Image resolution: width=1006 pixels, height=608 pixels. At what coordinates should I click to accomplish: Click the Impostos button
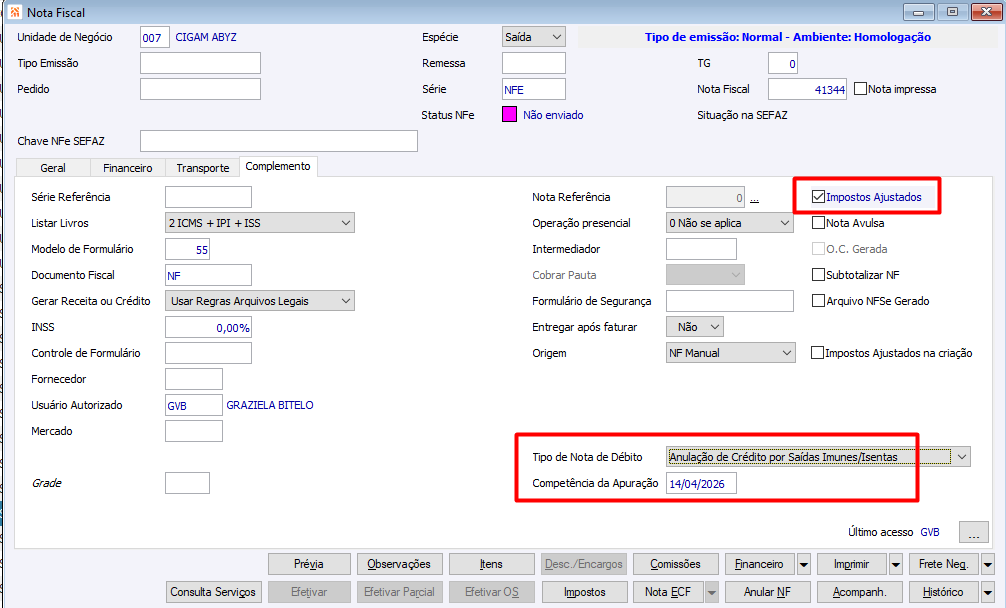point(584,592)
